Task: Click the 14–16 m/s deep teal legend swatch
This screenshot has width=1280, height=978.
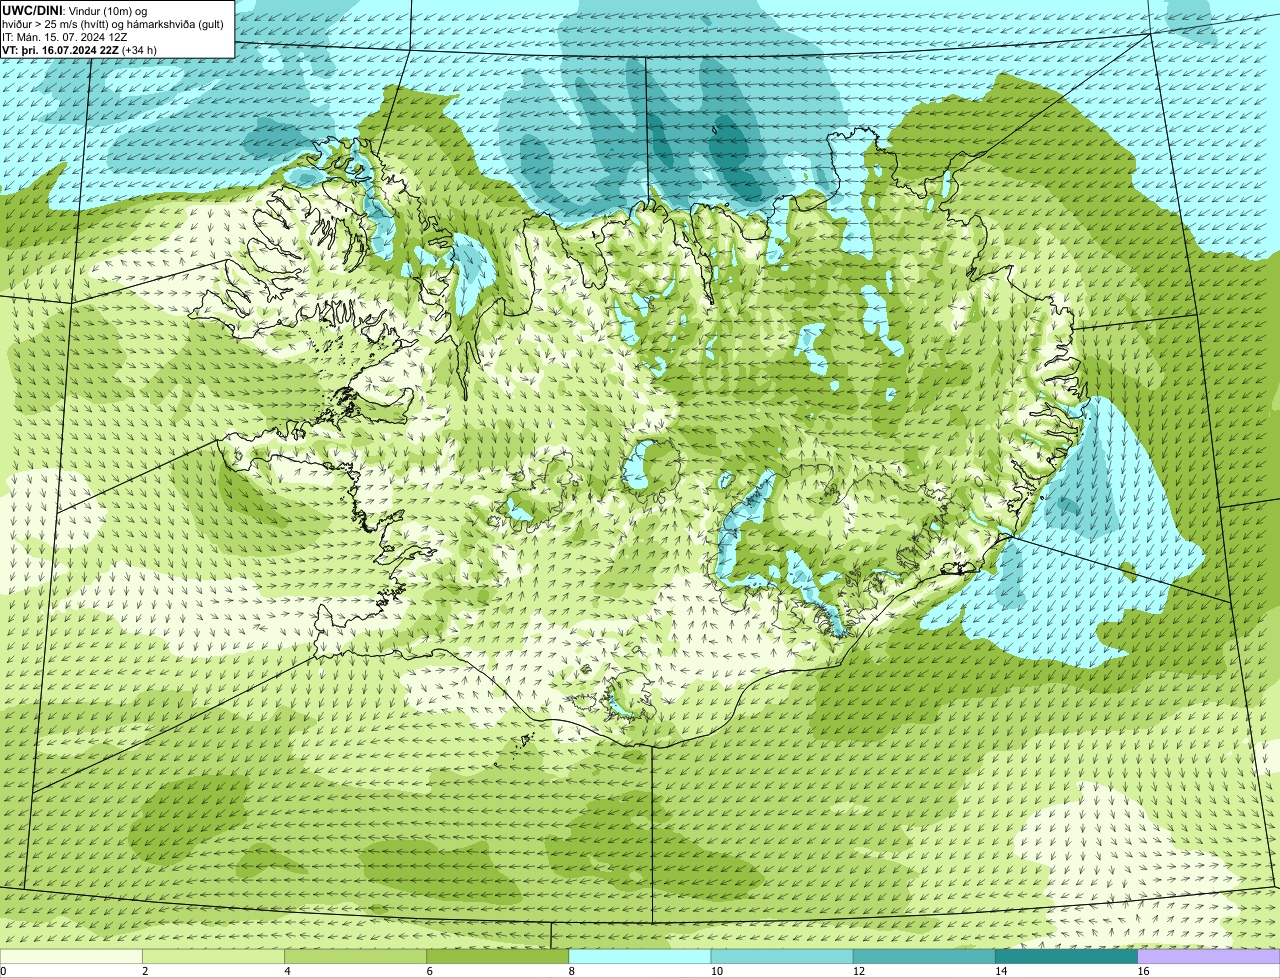Action: [x=1066, y=956]
